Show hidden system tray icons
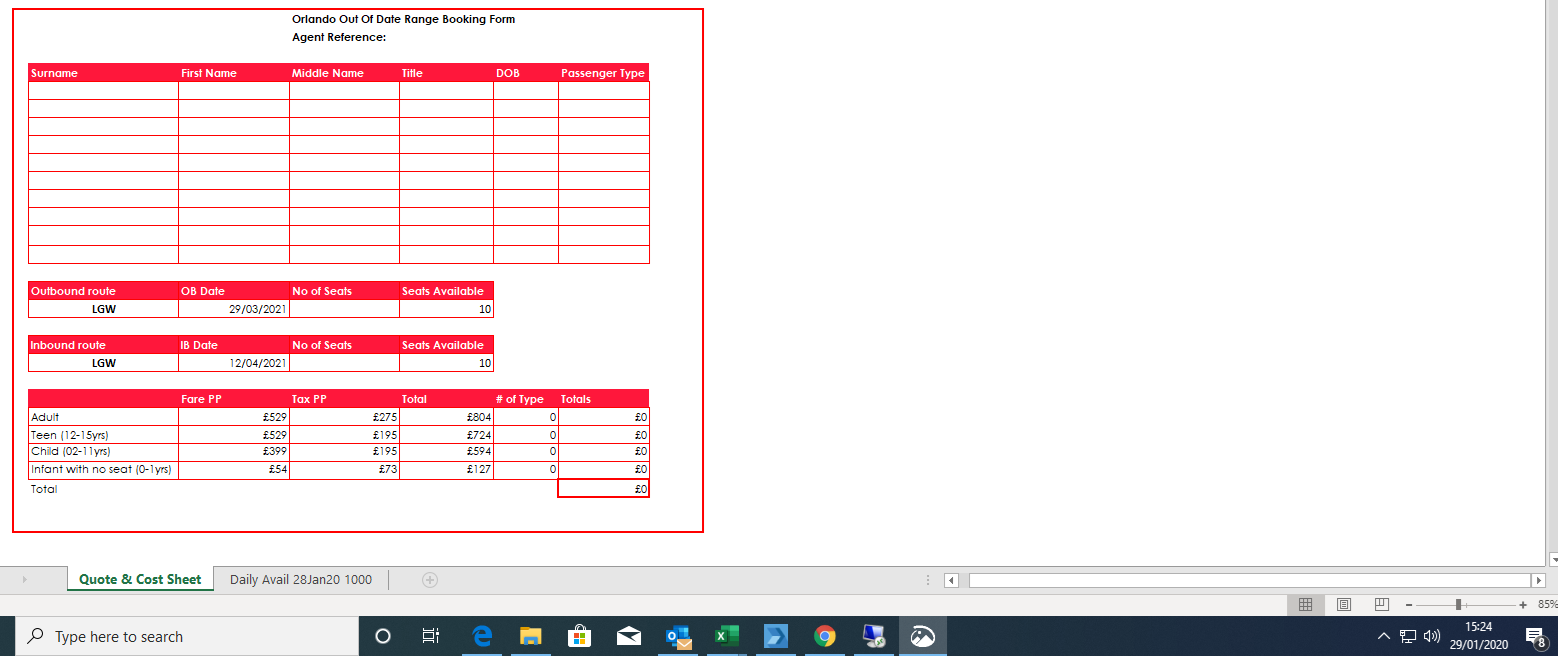The height and width of the screenshot is (656, 1558). [x=1384, y=636]
